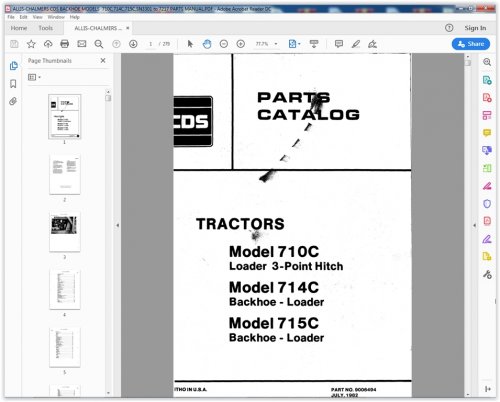
Task: Collapse the right tools pane arrow
Action: click(x=475, y=225)
